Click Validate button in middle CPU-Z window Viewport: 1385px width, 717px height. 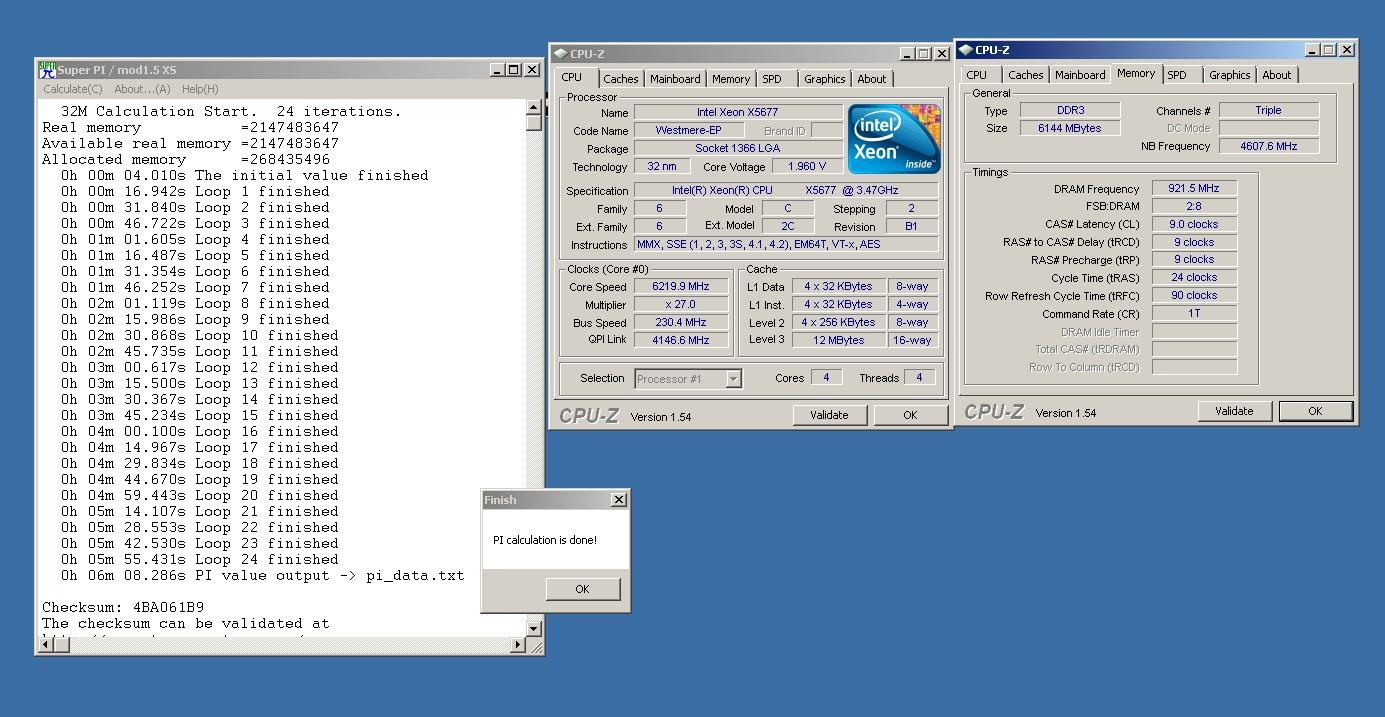tap(829, 415)
